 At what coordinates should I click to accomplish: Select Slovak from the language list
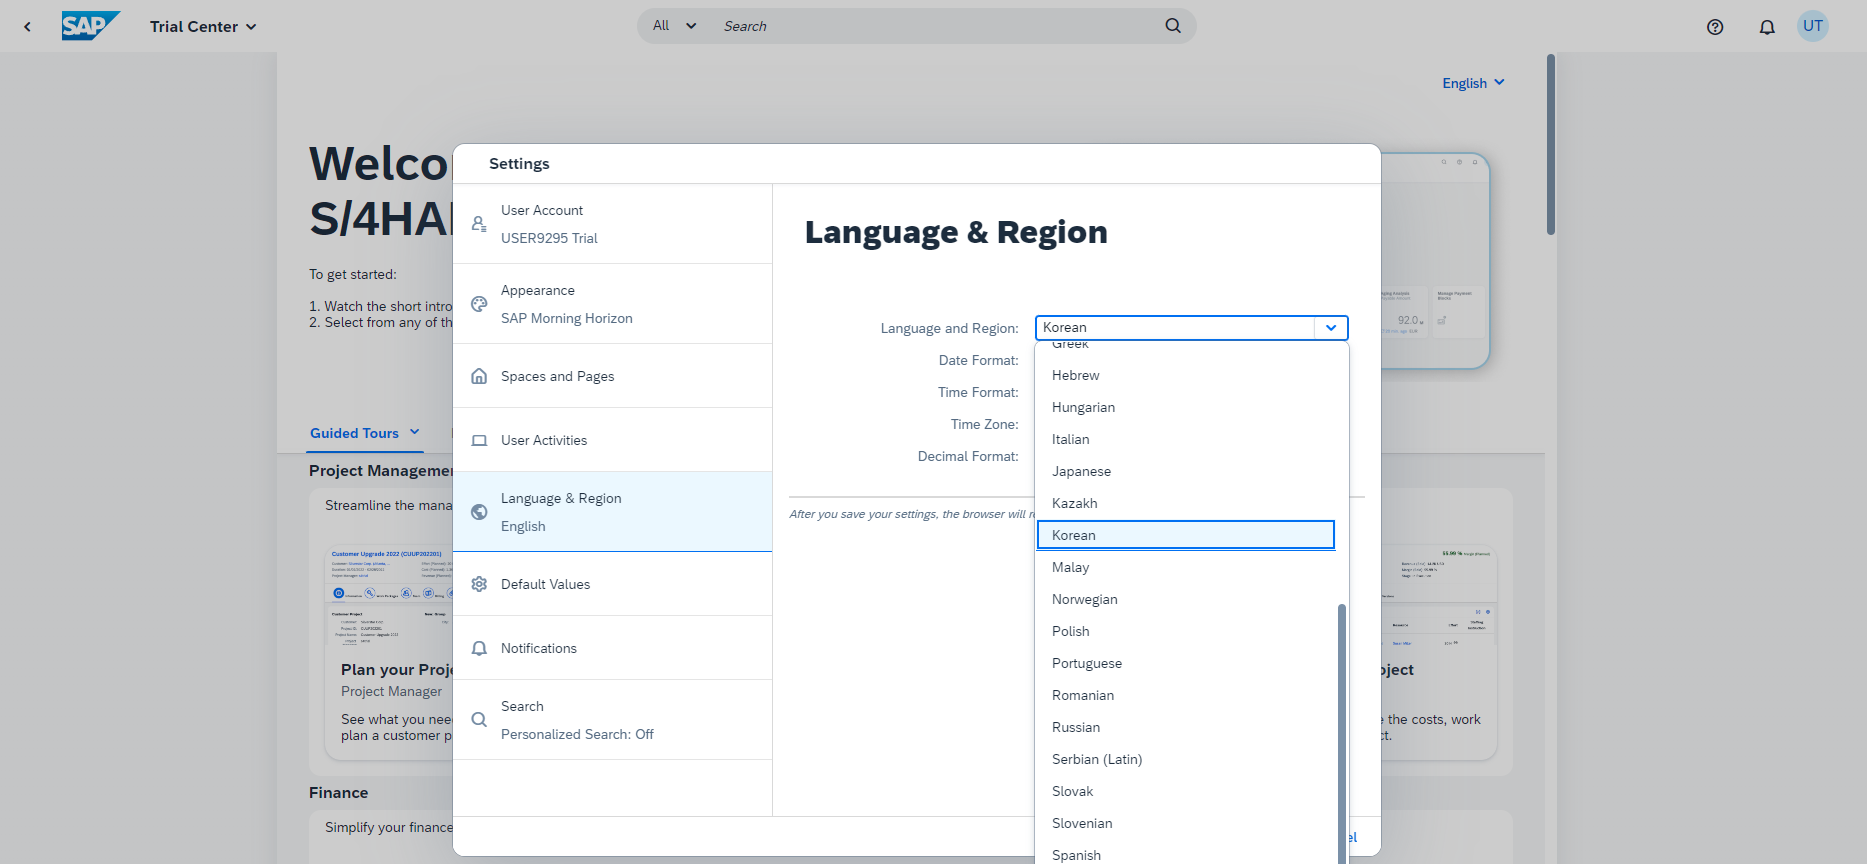(1186, 791)
